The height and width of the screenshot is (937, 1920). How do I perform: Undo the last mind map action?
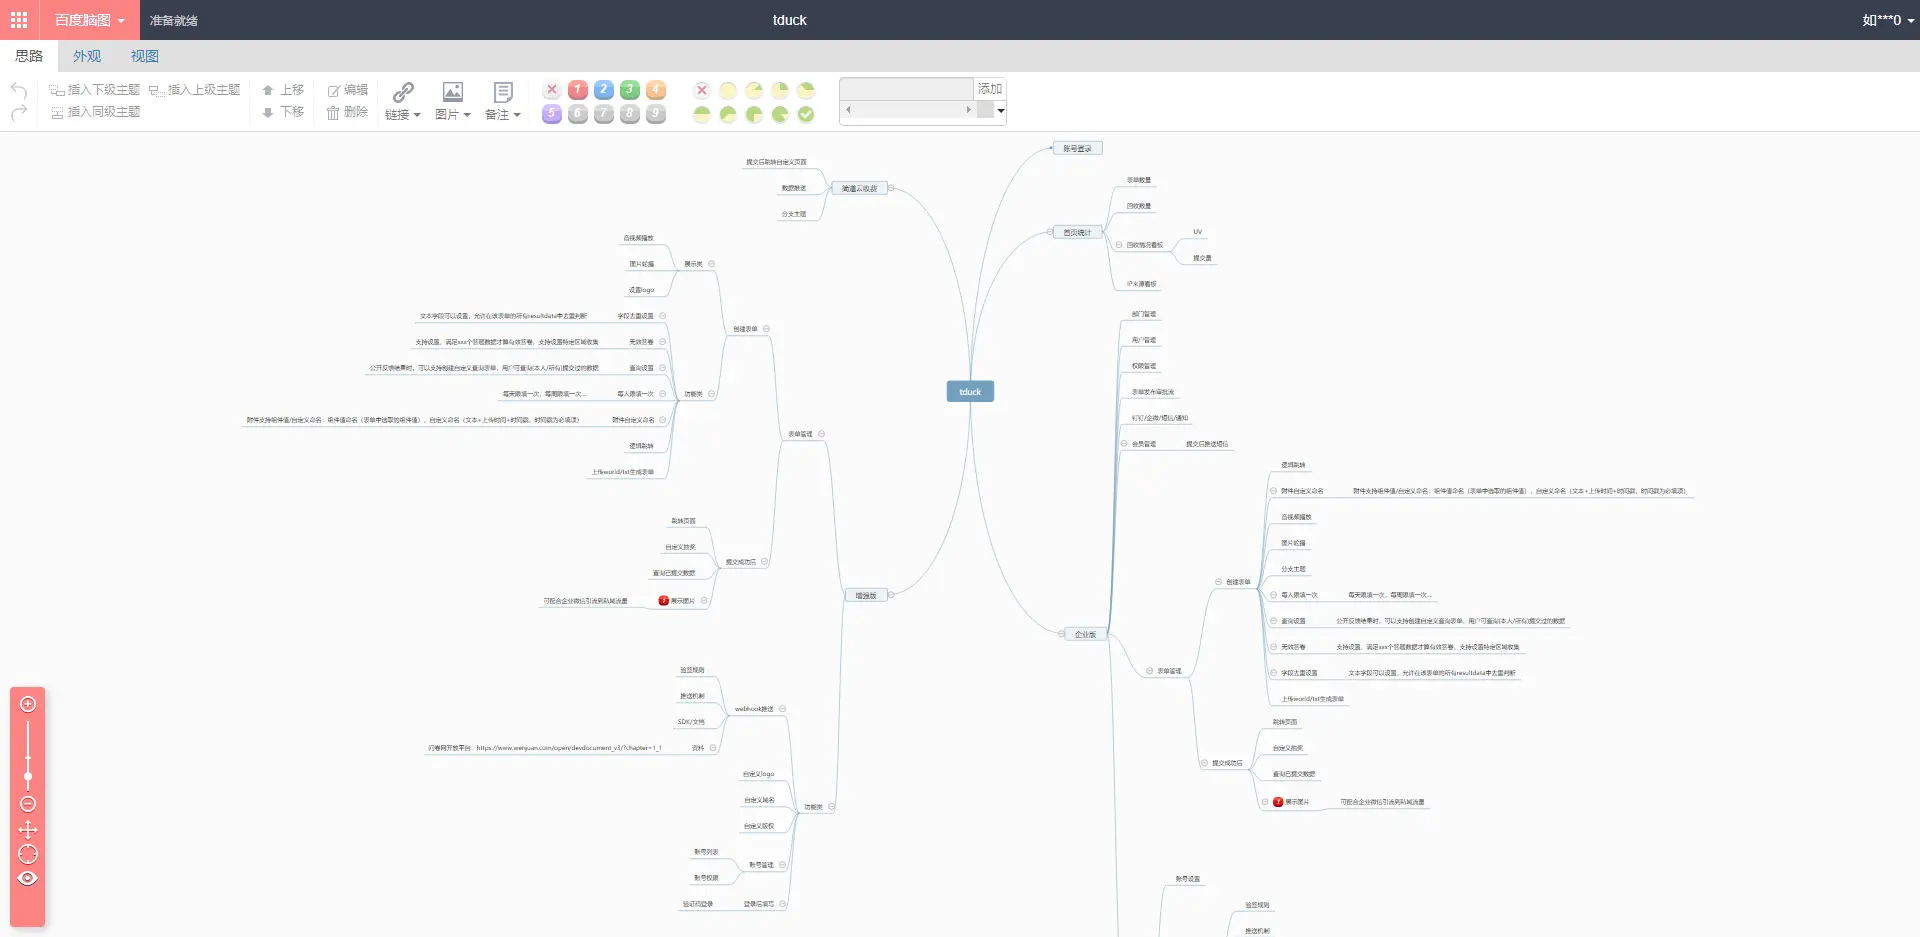(19, 90)
